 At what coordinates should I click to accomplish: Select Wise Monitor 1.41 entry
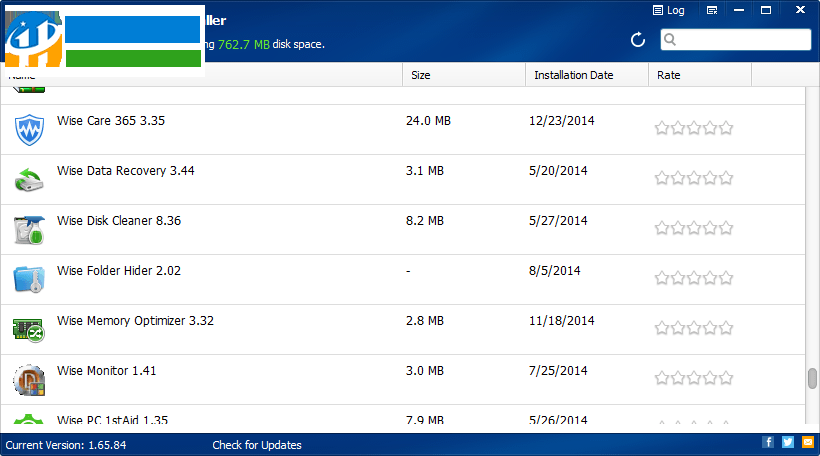click(x=403, y=380)
